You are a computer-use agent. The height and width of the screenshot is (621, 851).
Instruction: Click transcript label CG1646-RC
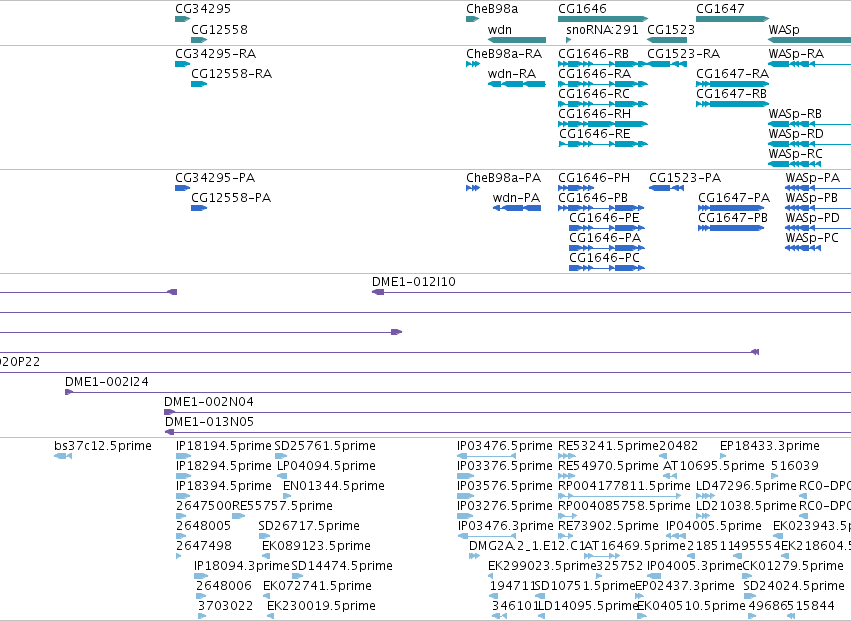tap(594, 94)
